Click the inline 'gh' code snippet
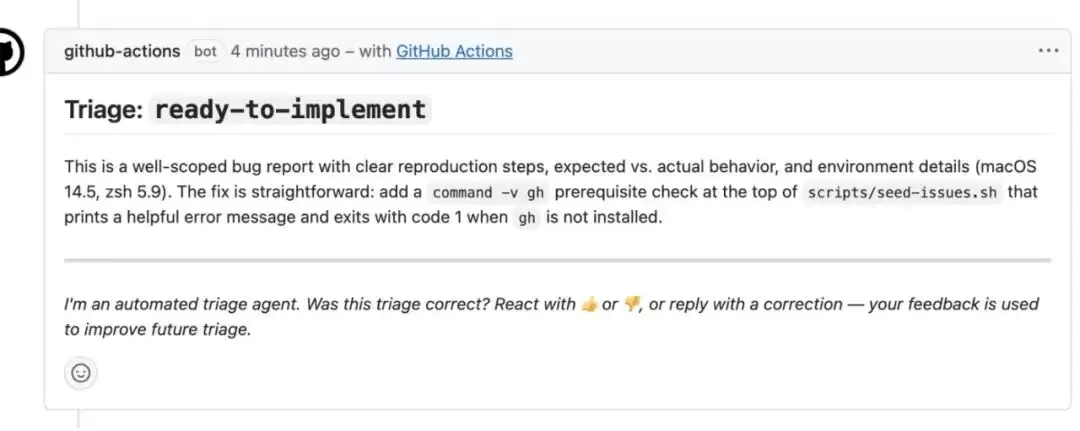This screenshot has width=1080, height=431. [x=526, y=218]
